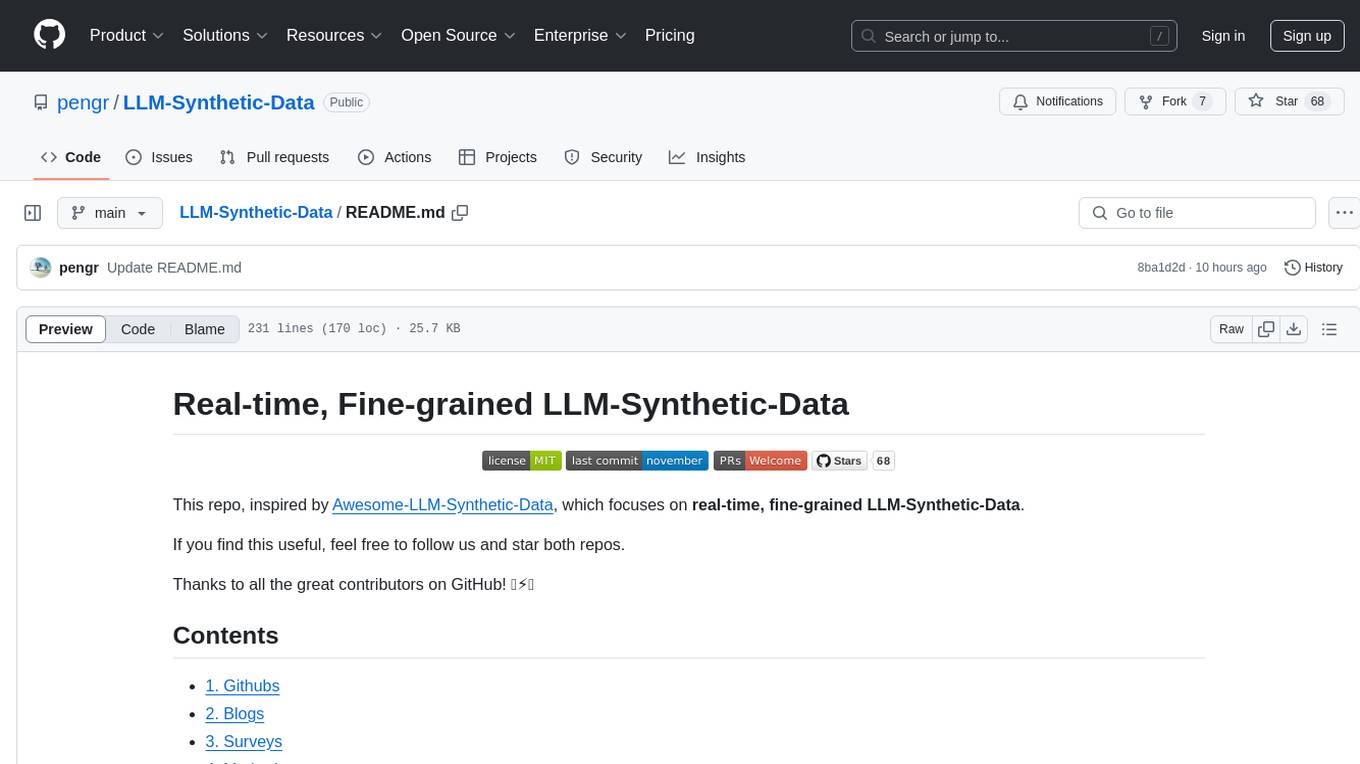The height and width of the screenshot is (764, 1360).
Task: Jump to 3. Surveys section
Action: tap(244, 741)
